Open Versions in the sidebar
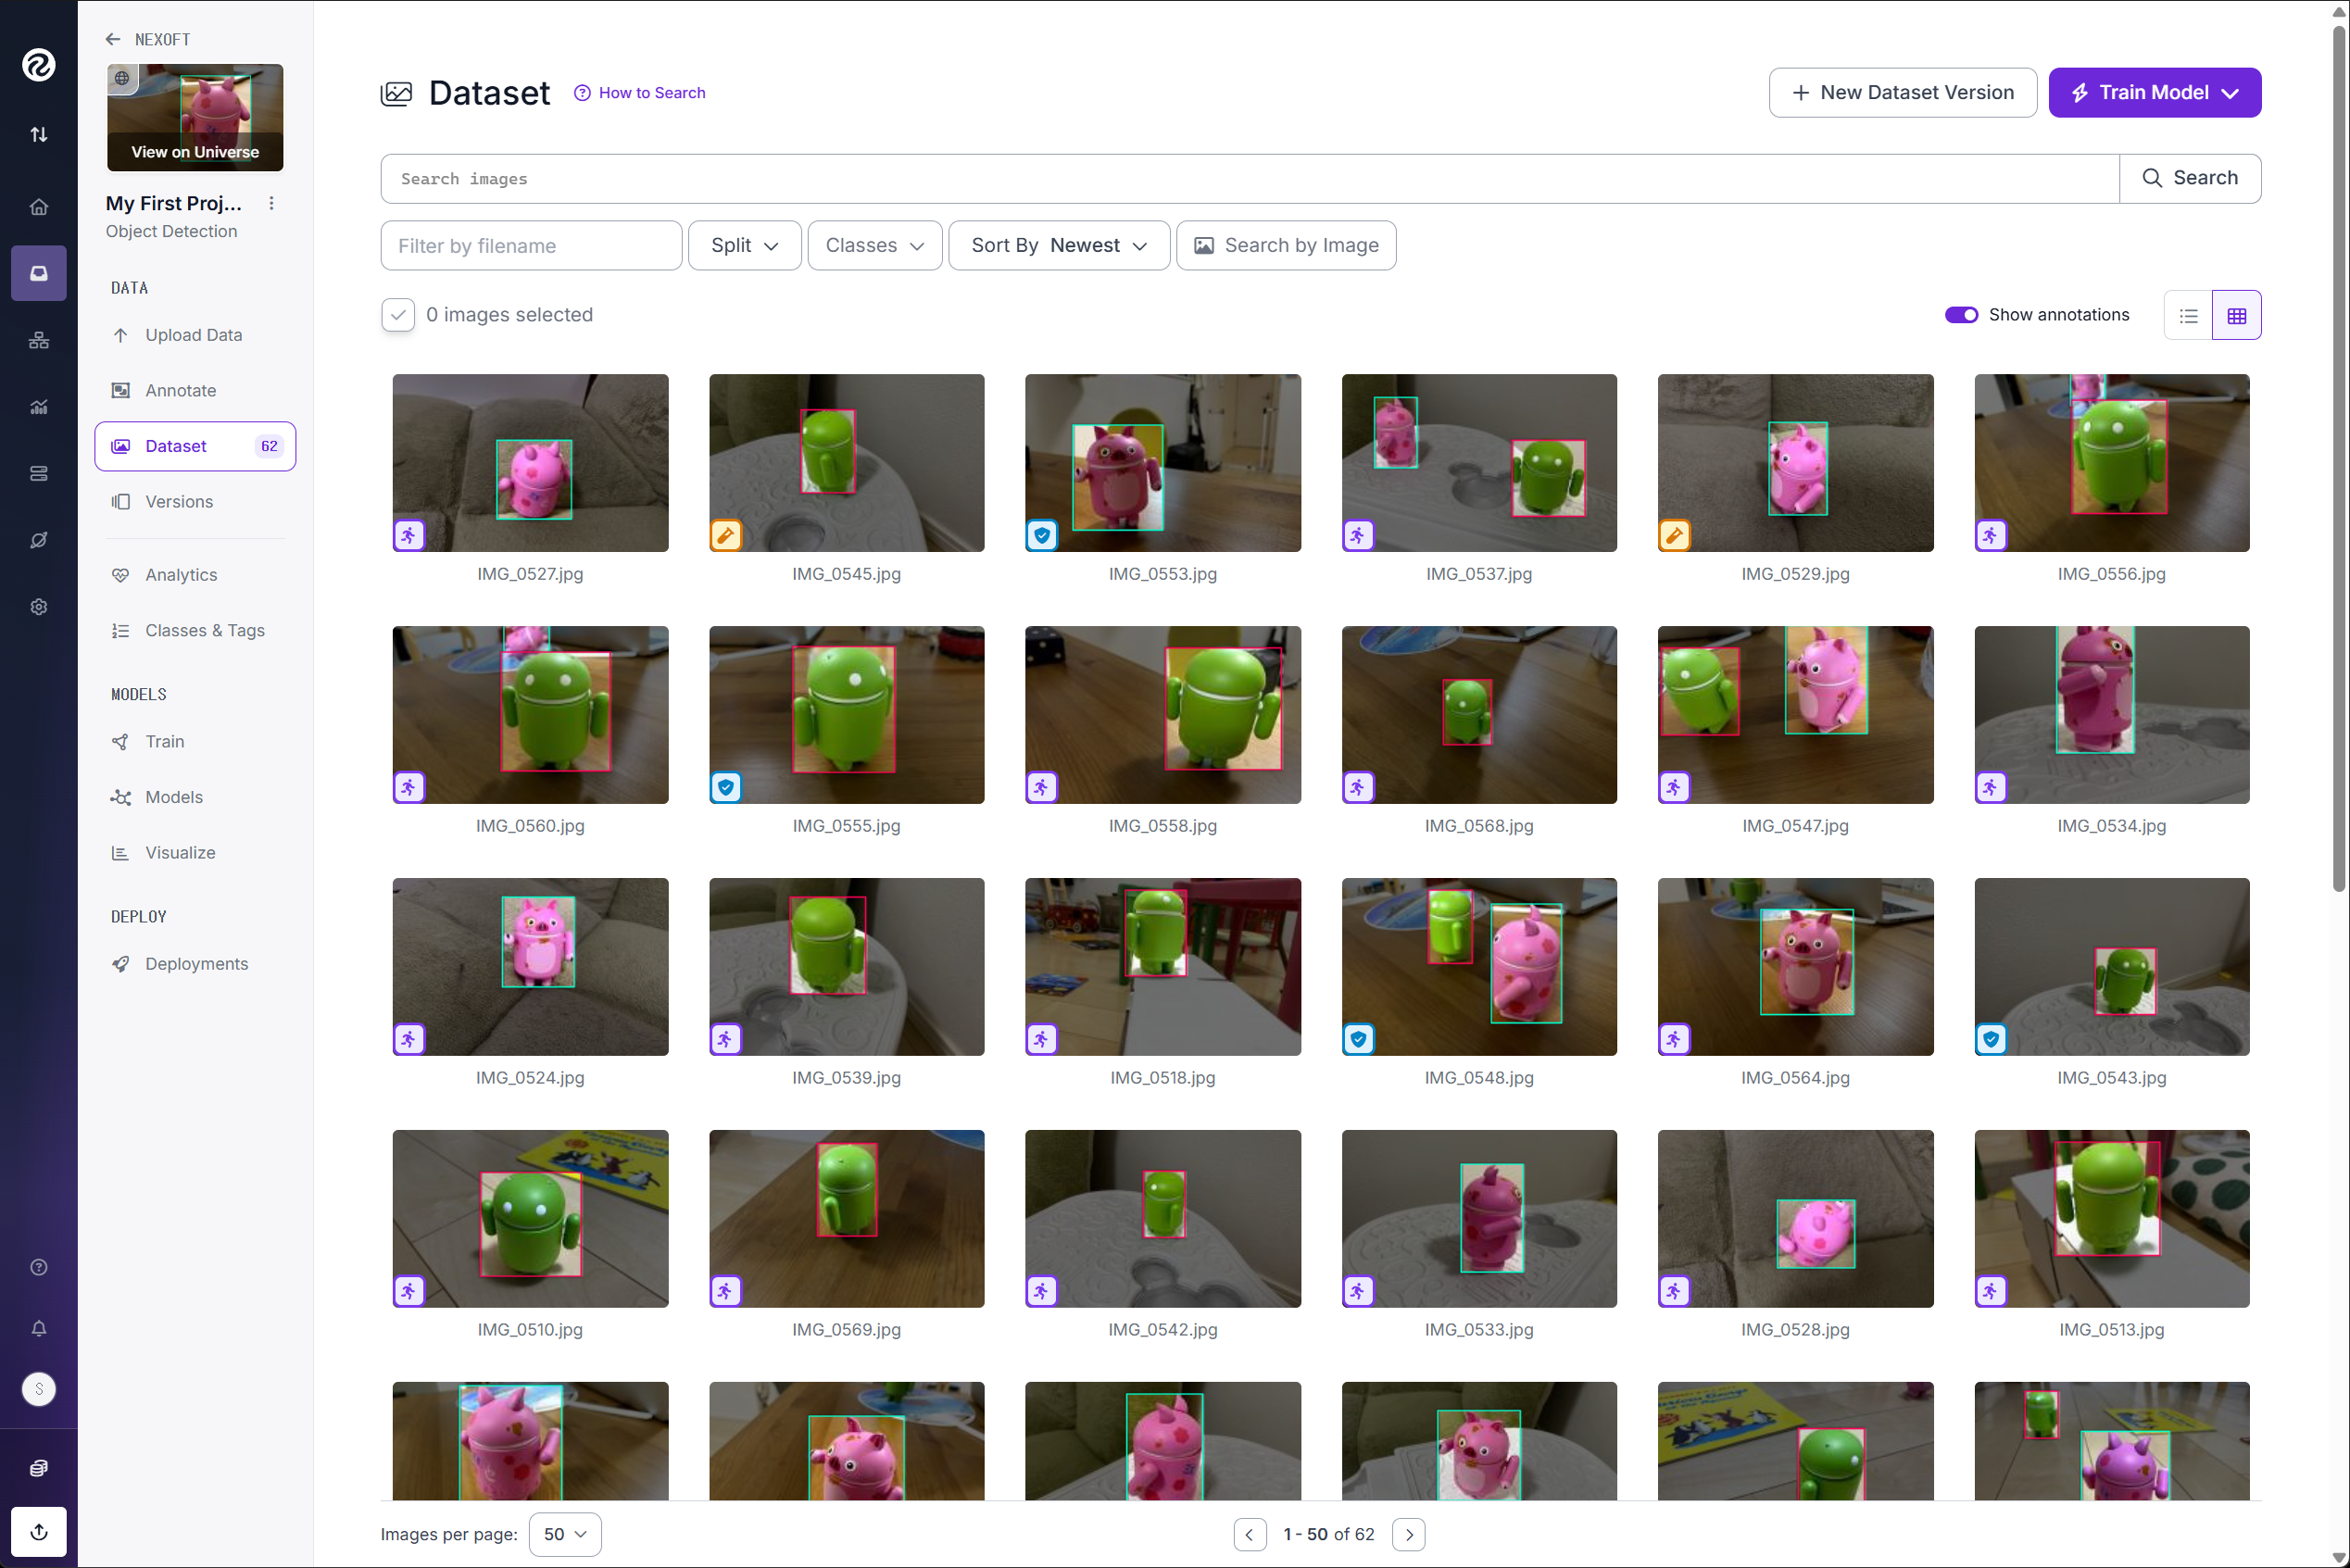Screen dimensions: 2350x1568 pyautogui.click(x=179, y=502)
